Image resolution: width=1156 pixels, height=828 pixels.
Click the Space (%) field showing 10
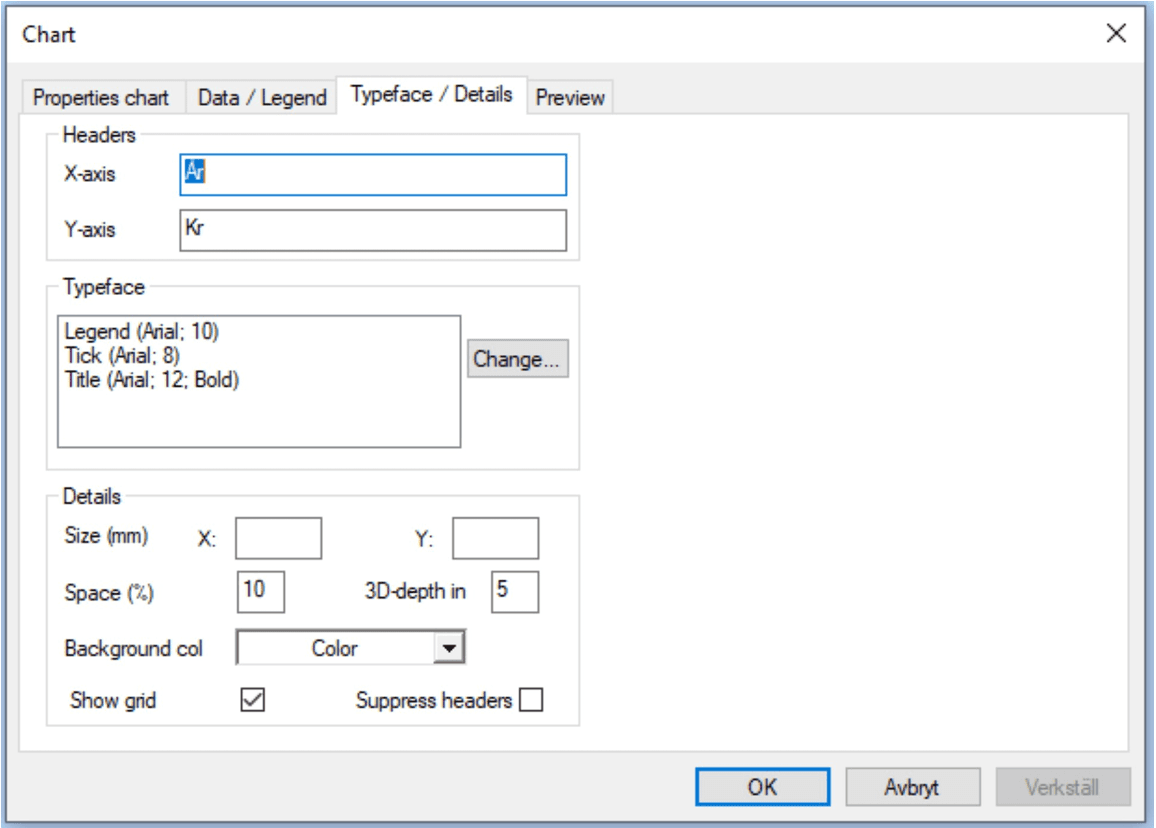point(260,591)
